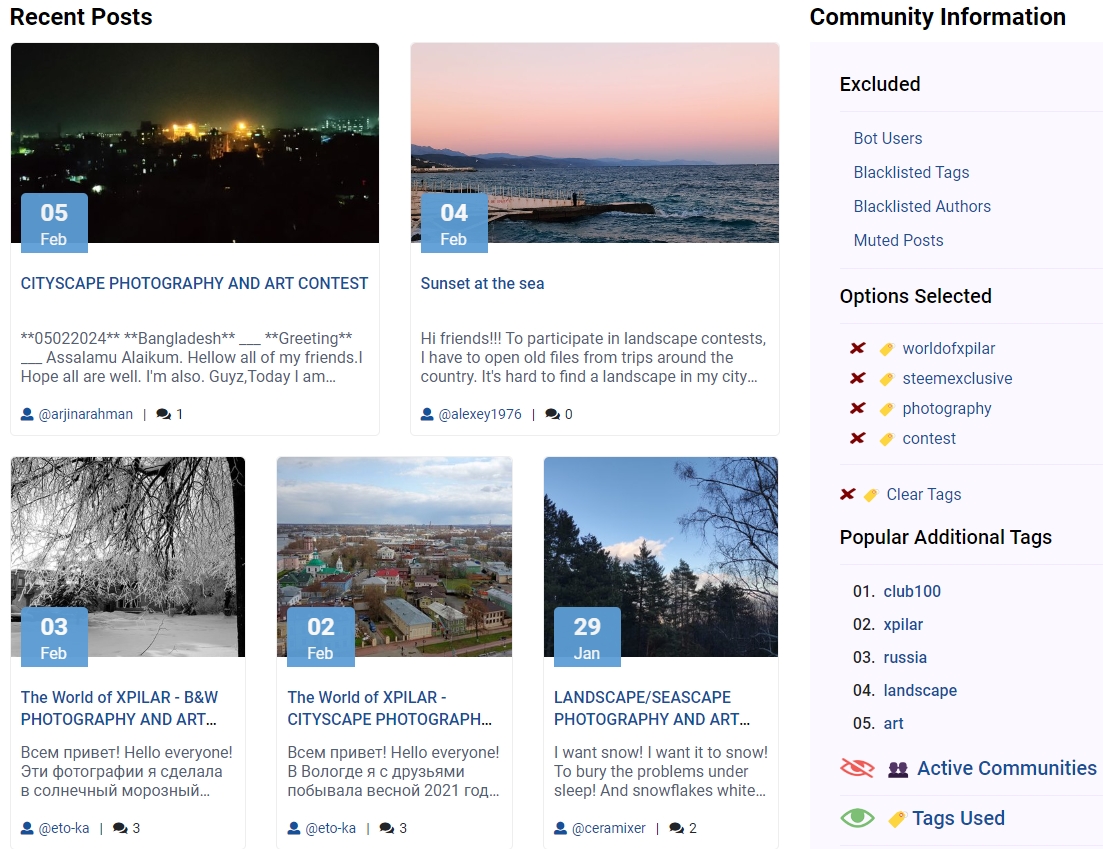Click the comments icon on the @ceramixer post
Image resolution: width=1103 pixels, height=849 pixels.
676,828
